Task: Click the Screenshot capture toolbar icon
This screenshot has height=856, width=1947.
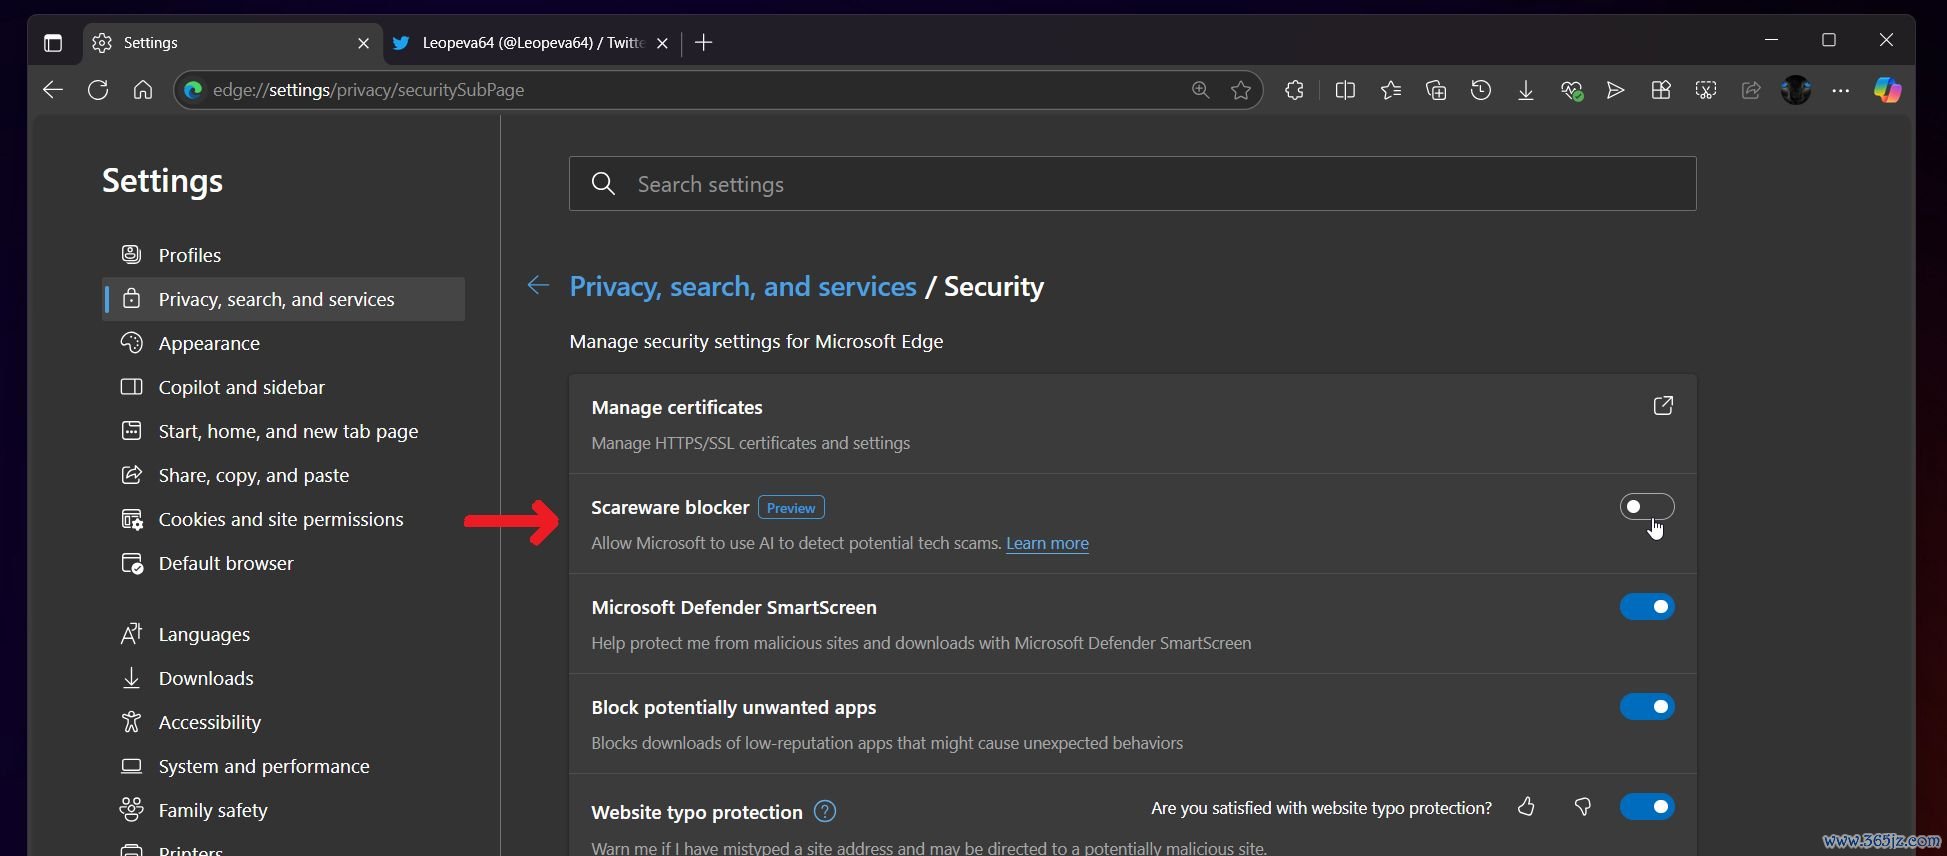Action: coord(1706,90)
